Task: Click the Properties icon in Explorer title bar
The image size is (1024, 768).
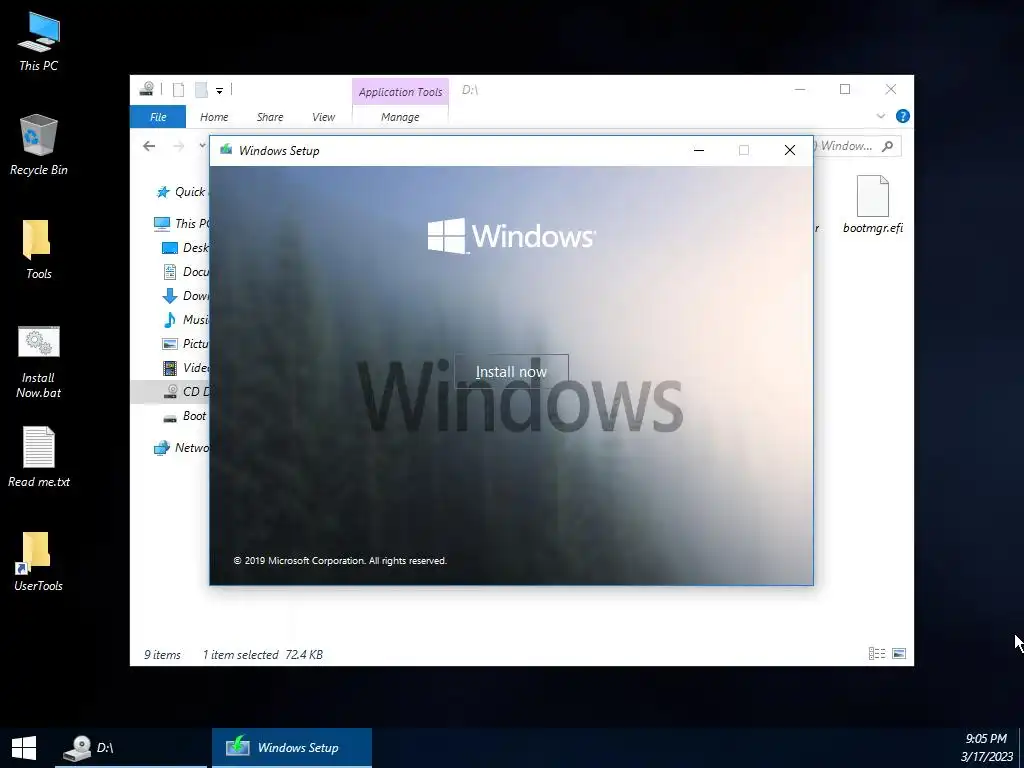Action: tap(178, 90)
